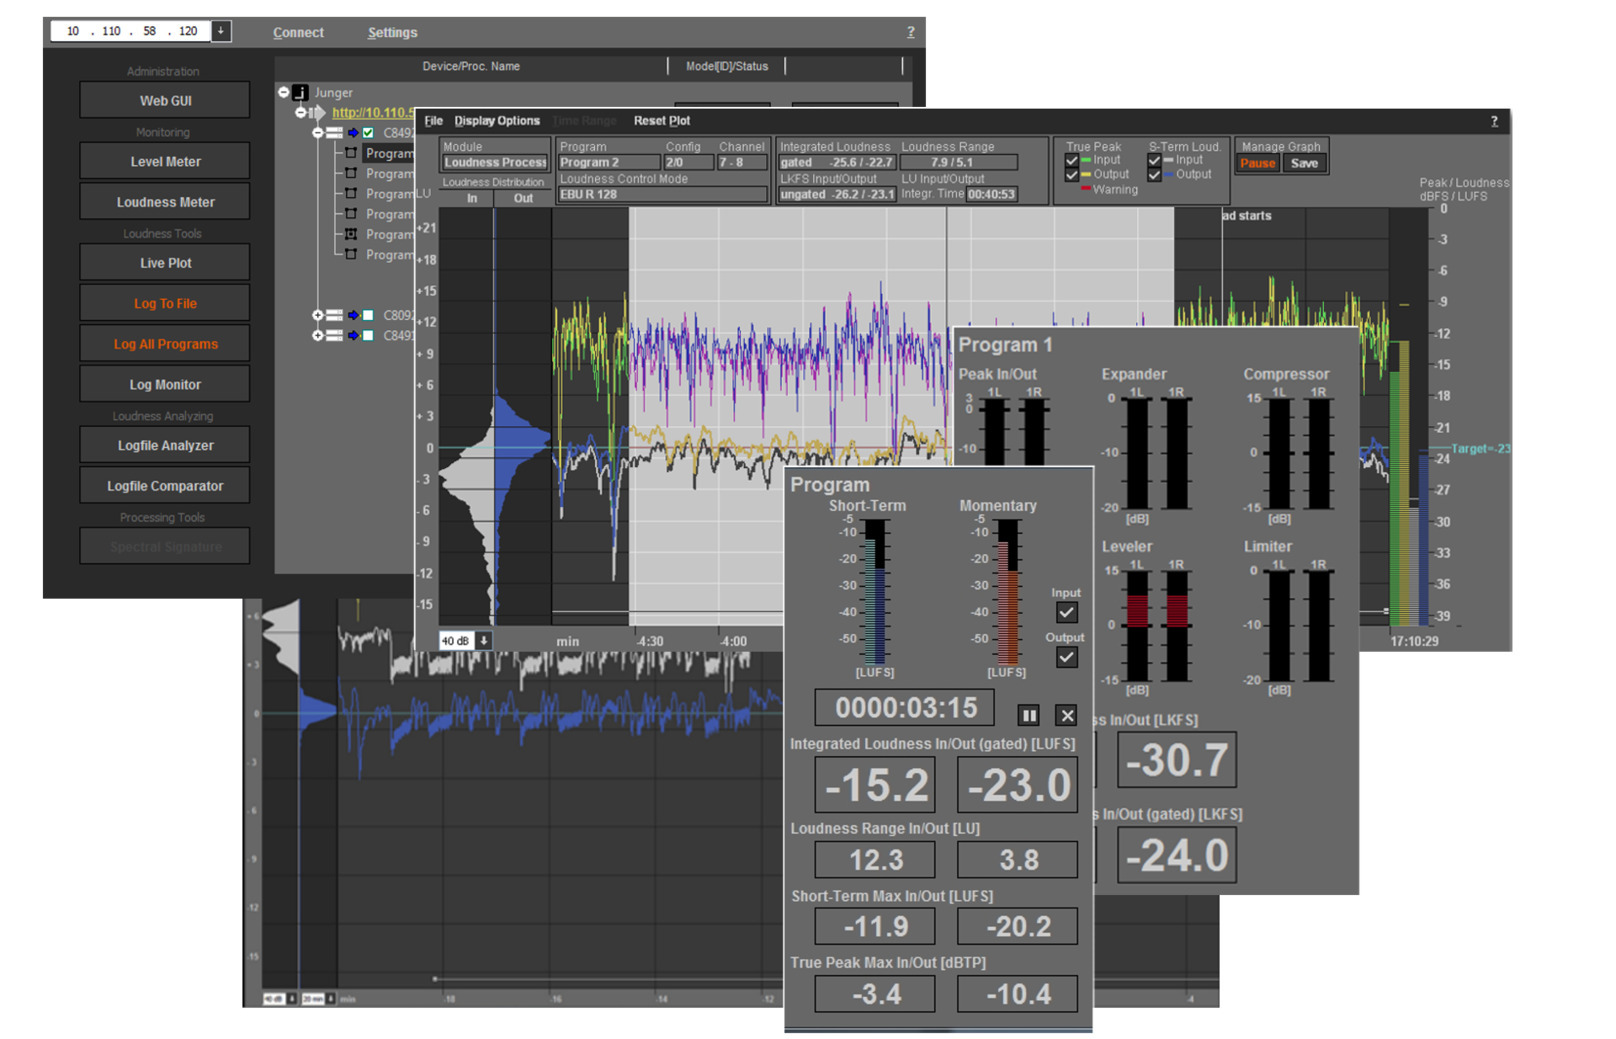Uncheck True Peak Input display

coord(1071,161)
